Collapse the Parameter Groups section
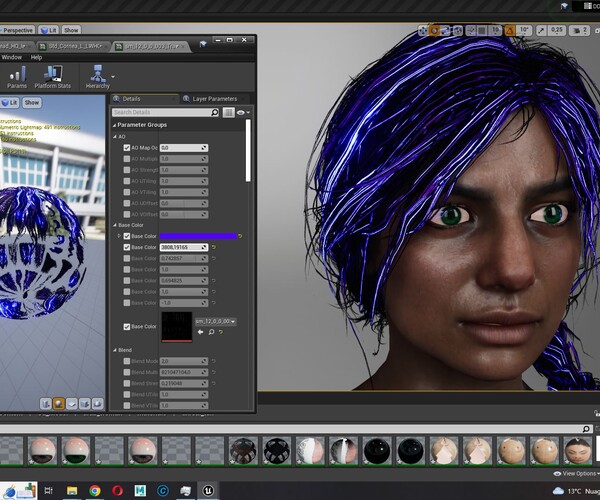Image resolution: width=600 pixels, height=500 pixels. (x=114, y=125)
